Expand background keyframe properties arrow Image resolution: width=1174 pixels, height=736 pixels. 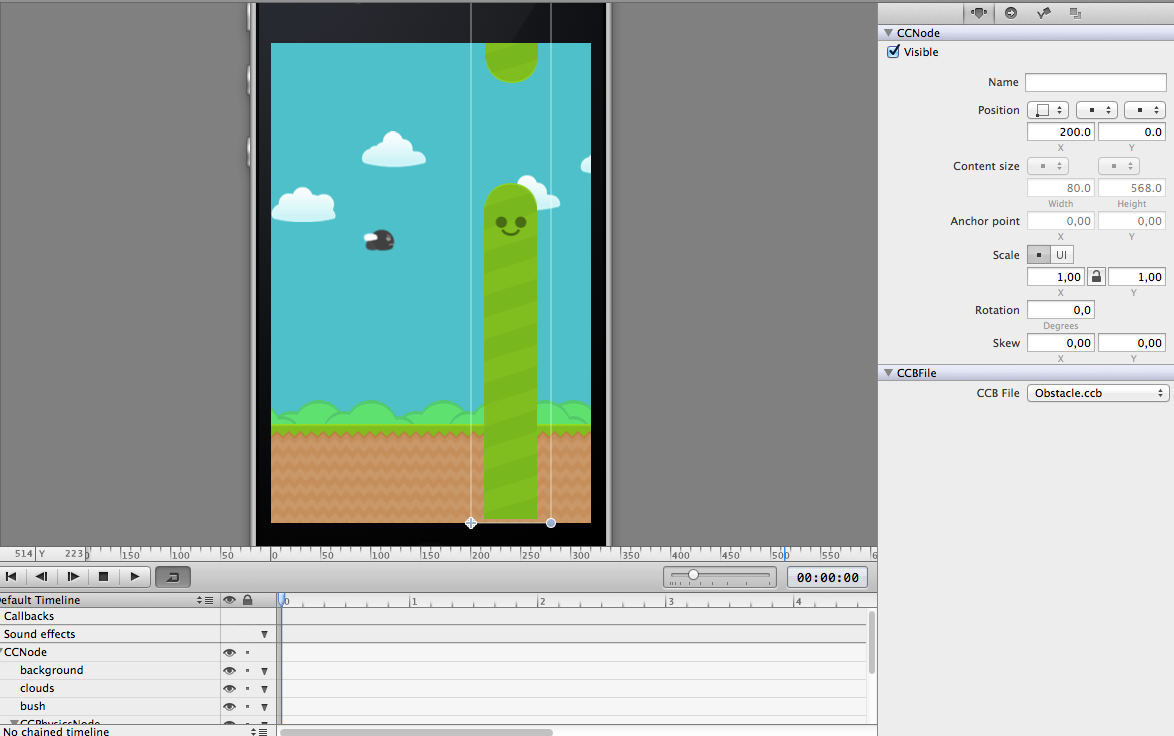pos(264,672)
